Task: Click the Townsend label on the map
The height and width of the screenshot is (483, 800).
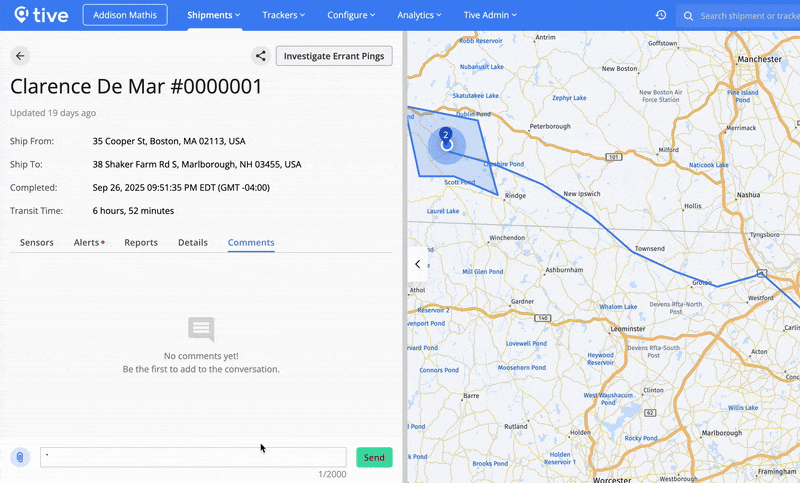Action: tap(649, 248)
